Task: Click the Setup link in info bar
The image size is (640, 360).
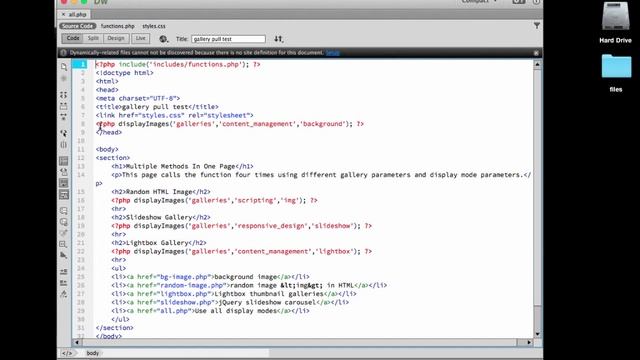Action: coord(333,53)
